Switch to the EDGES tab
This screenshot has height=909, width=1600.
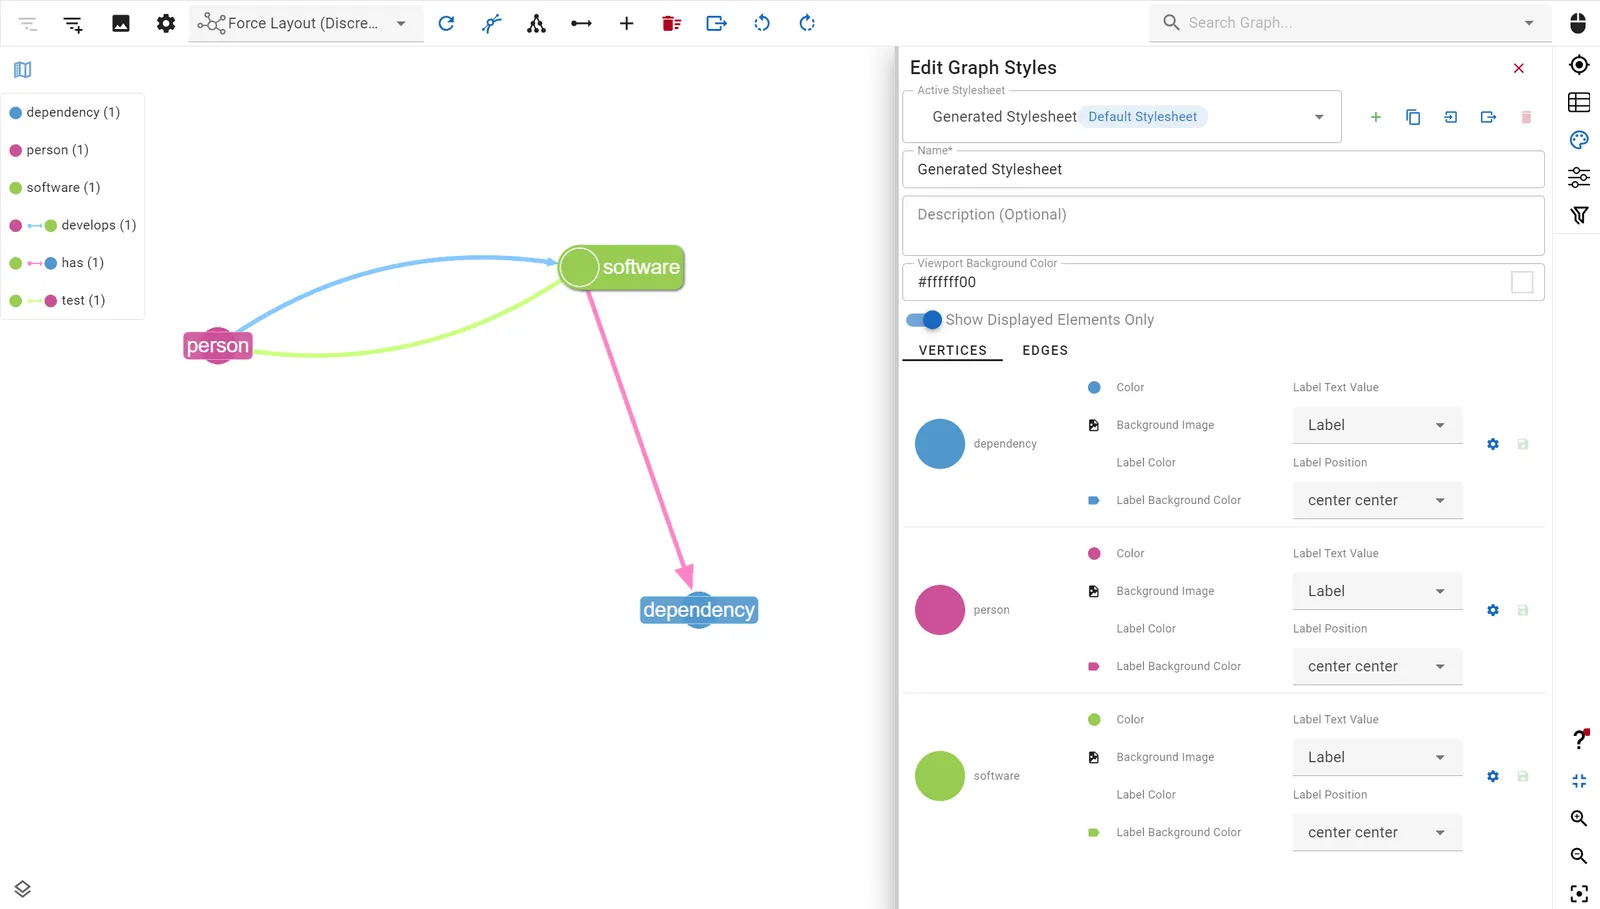click(1045, 350)
